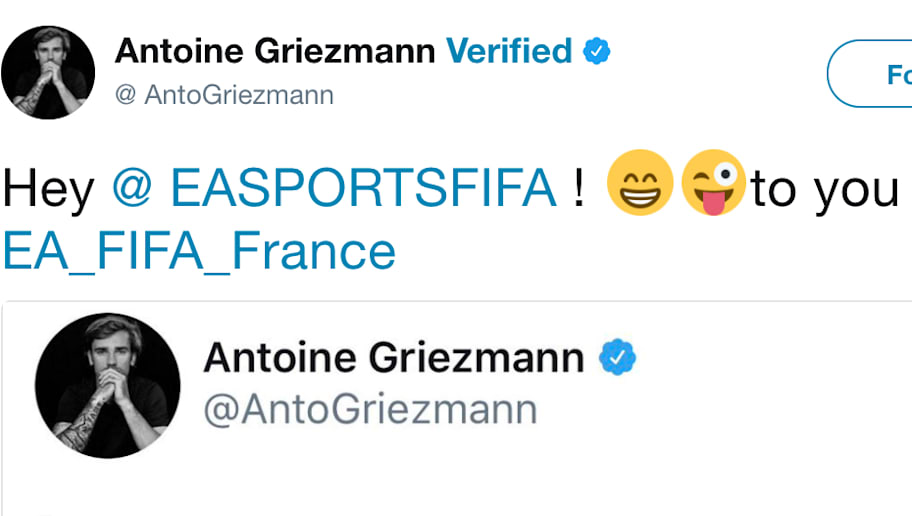Click the blue verified badge in the header

596,51
